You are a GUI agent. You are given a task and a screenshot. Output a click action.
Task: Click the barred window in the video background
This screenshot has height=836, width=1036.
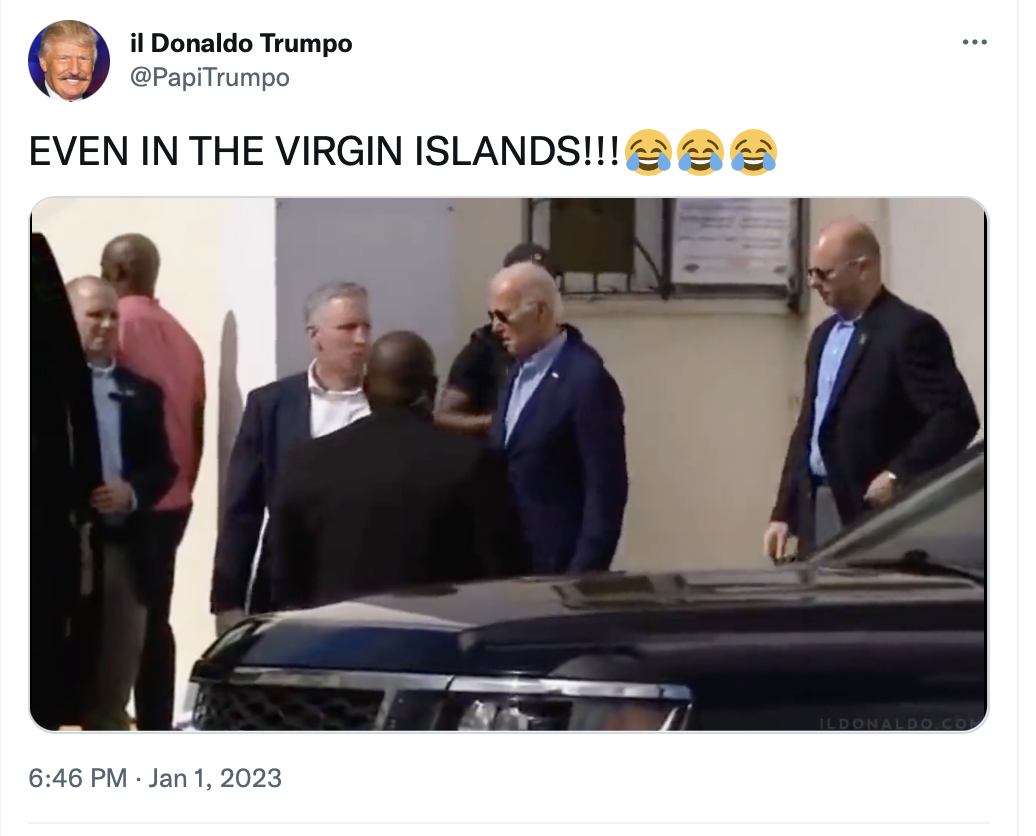(x=595, y=245)
